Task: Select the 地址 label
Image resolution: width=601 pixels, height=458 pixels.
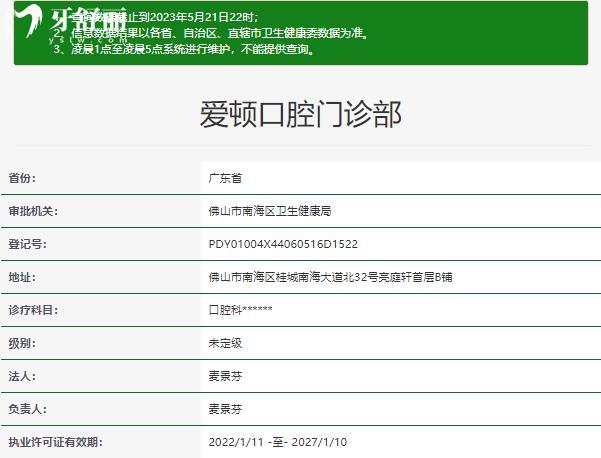Action: 22,277
